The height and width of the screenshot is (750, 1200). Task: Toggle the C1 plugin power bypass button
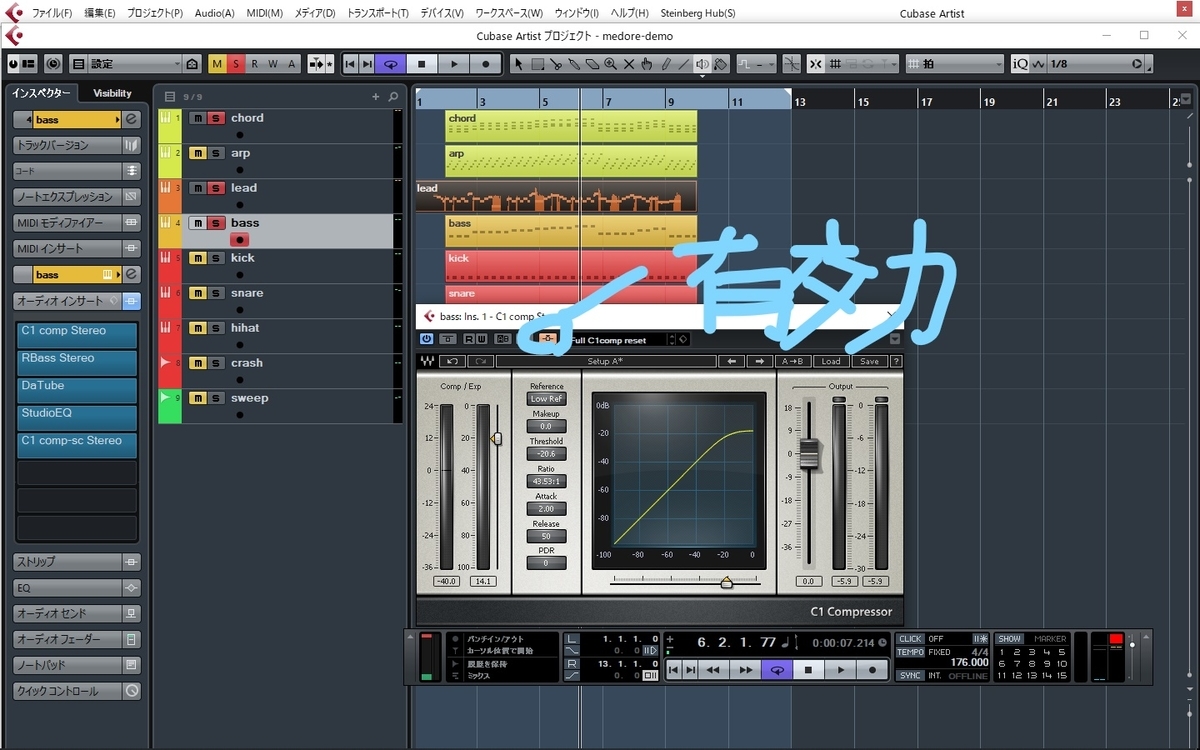pyautogui.click(x=426, y=340)
